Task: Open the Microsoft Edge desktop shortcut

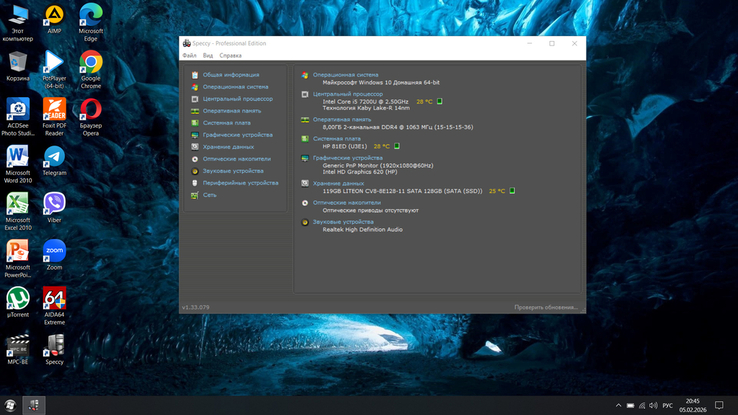Action: tap(91, 22)
